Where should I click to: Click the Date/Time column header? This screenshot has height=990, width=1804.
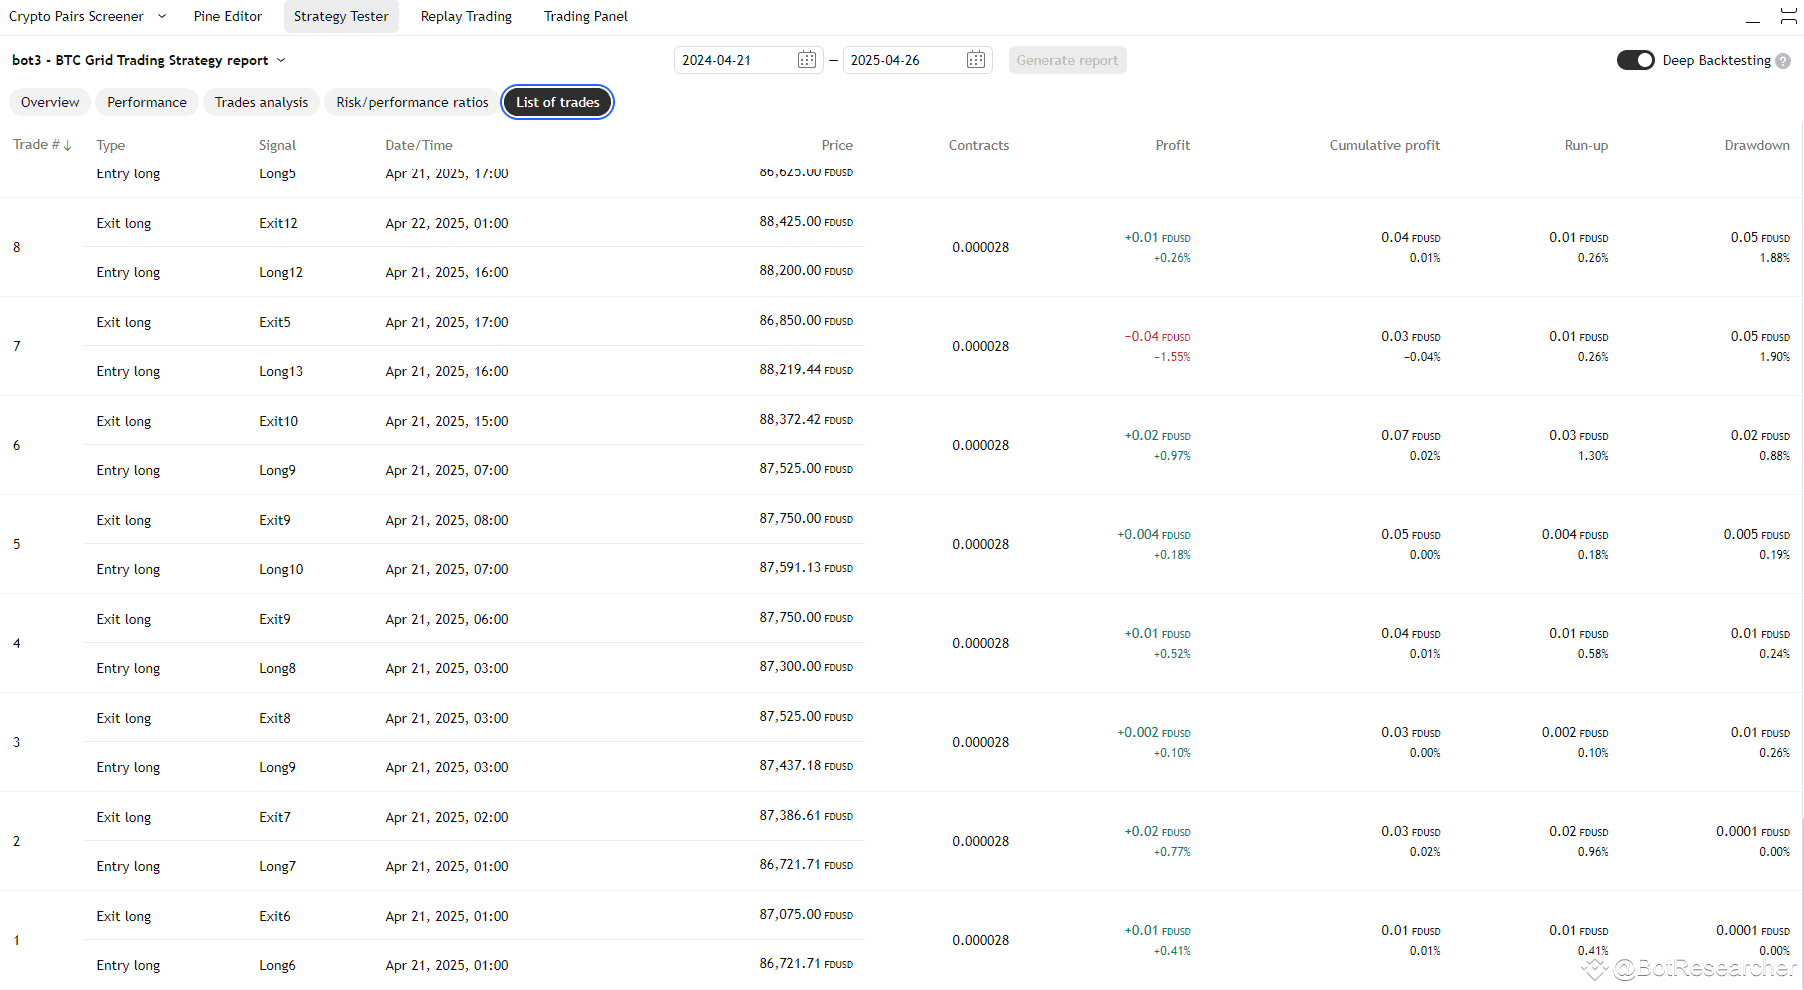click(419, 145)
